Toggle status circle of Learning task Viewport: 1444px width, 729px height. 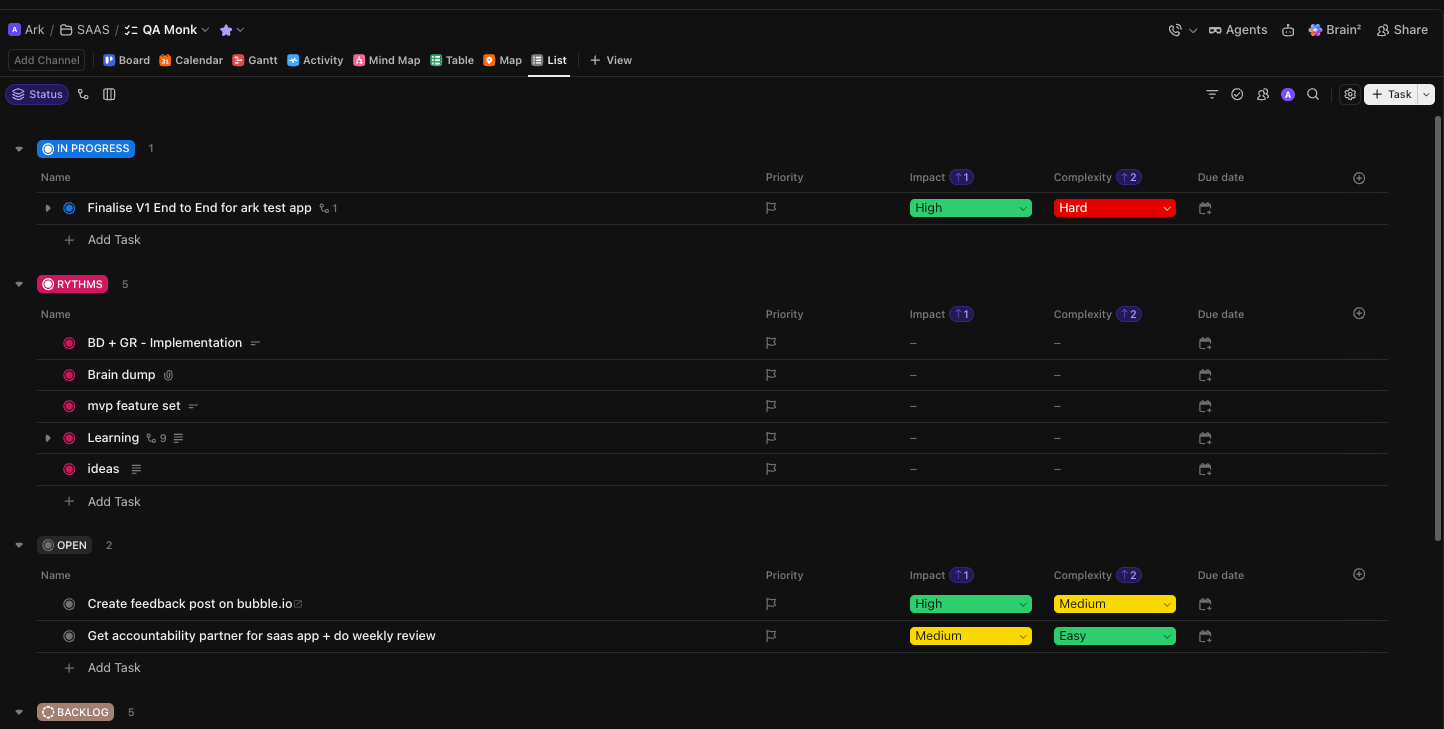tap(69, 438)
